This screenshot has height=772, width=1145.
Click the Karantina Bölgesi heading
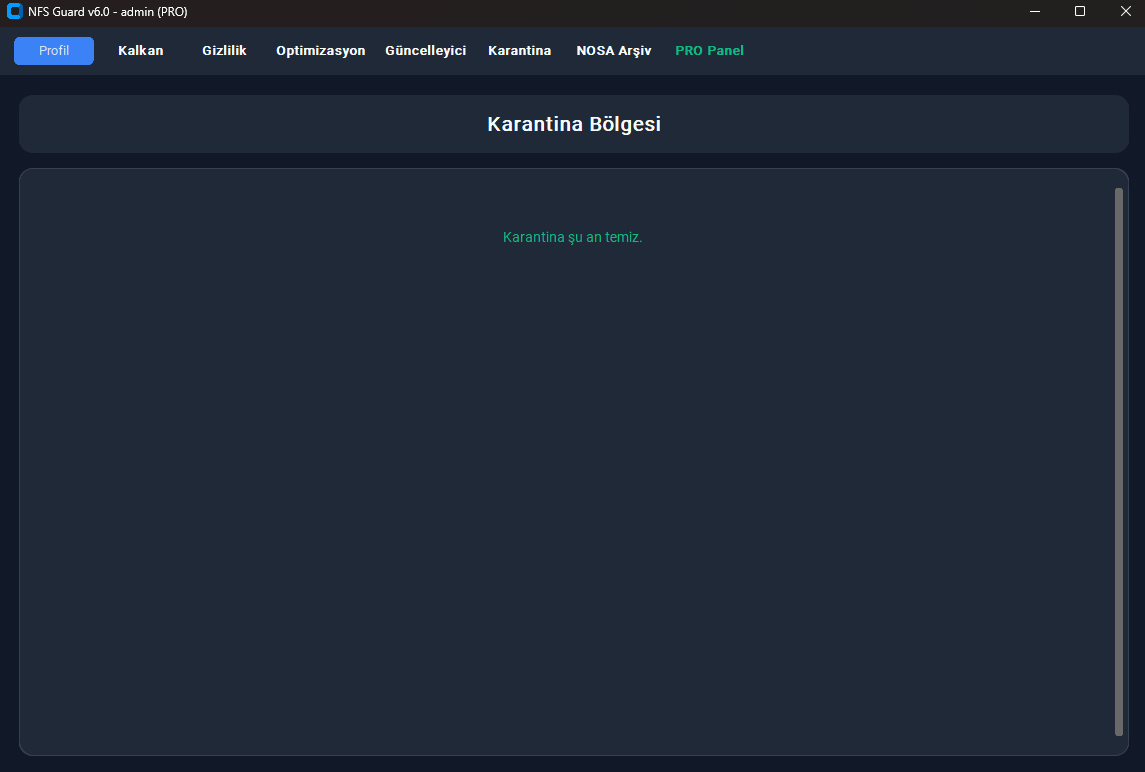click(x=574, y=124)
